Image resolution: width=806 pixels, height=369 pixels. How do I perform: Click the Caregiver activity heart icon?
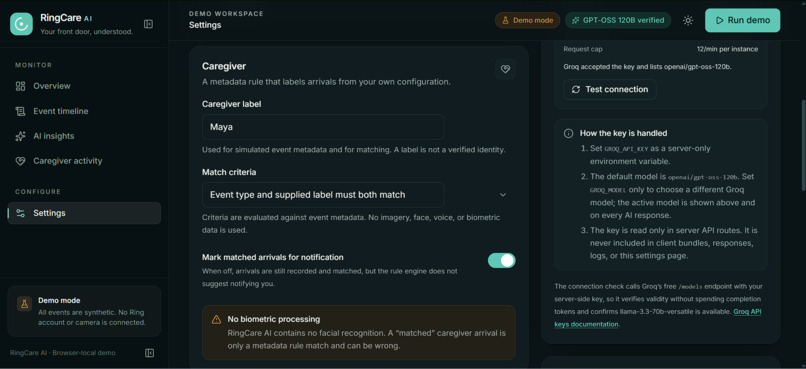pyautogui.click(x=21, y=161)
